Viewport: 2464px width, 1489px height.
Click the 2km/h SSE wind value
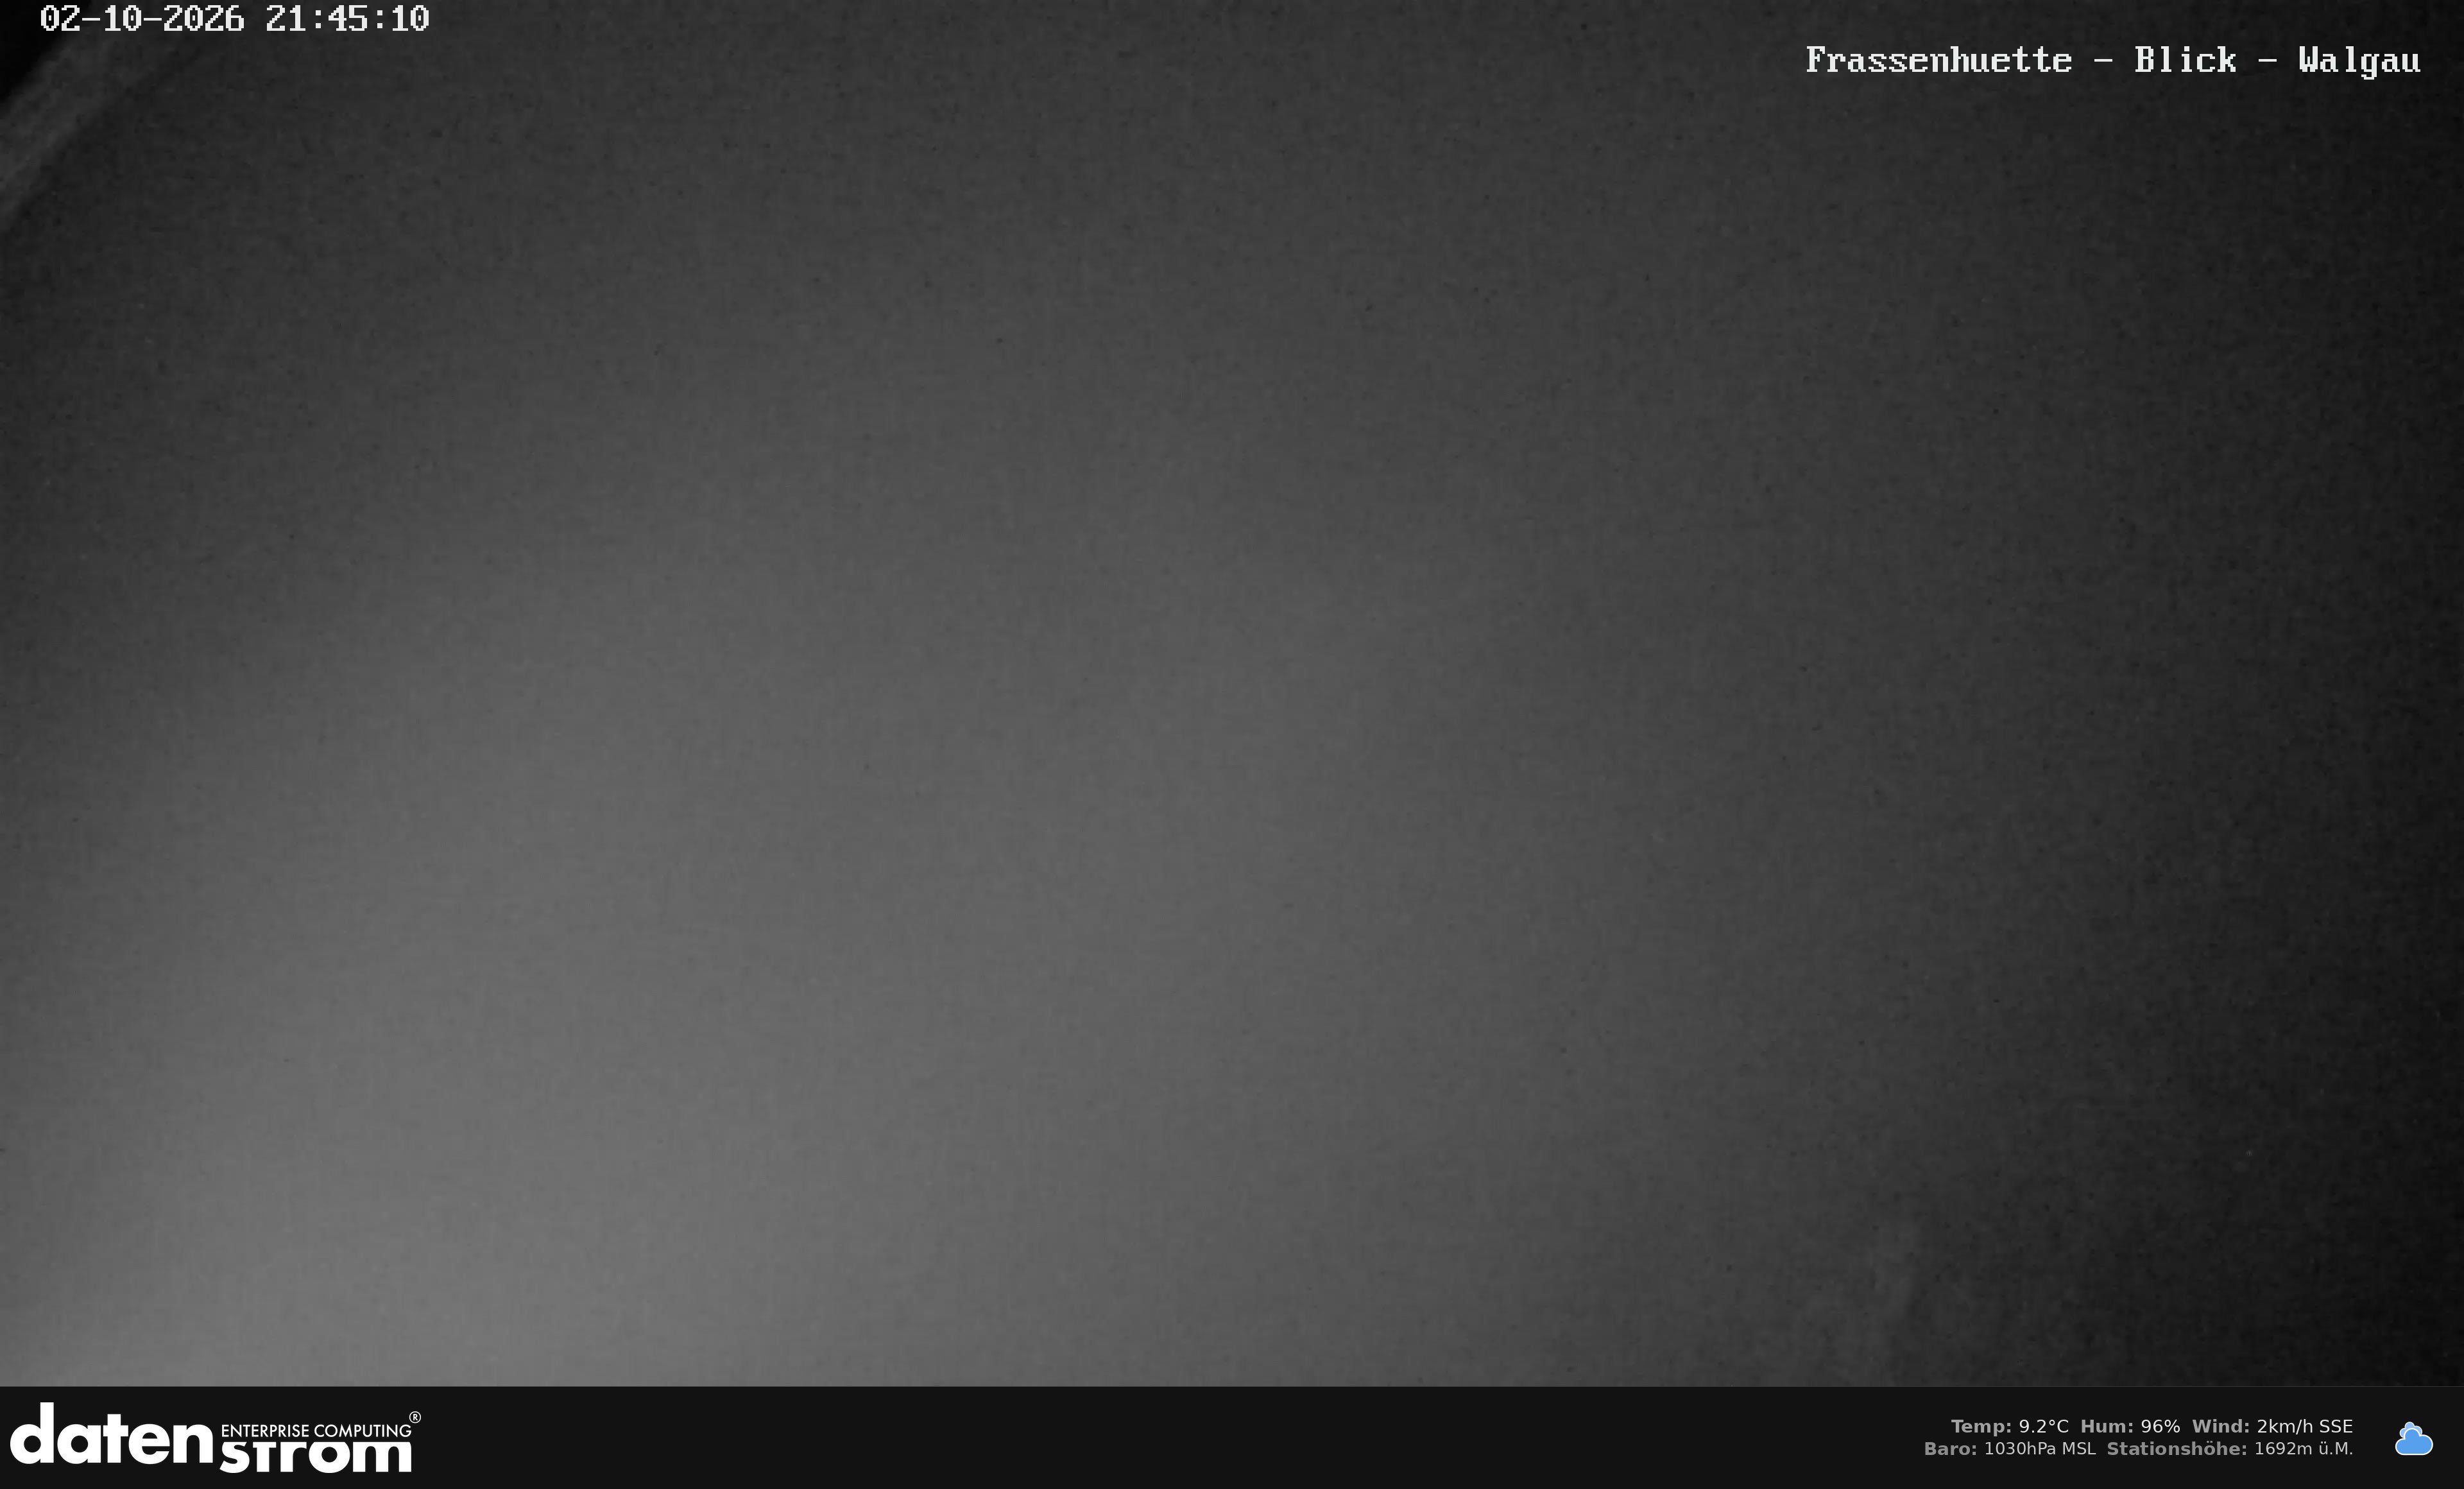tap(2305, 1426)
